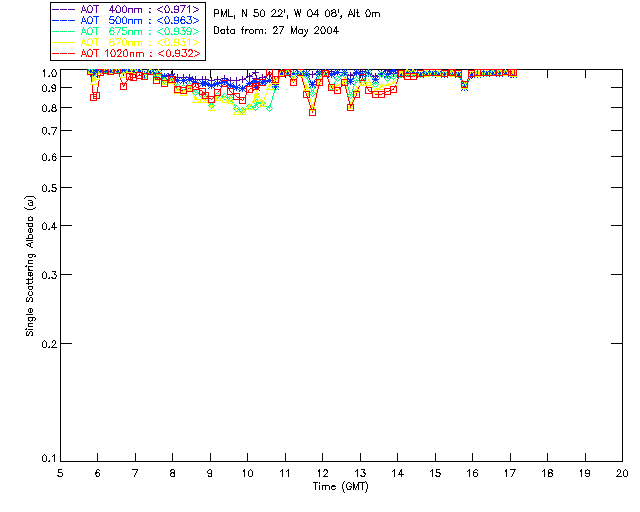Click y-axis label 0.8

(x=49, y=108)
